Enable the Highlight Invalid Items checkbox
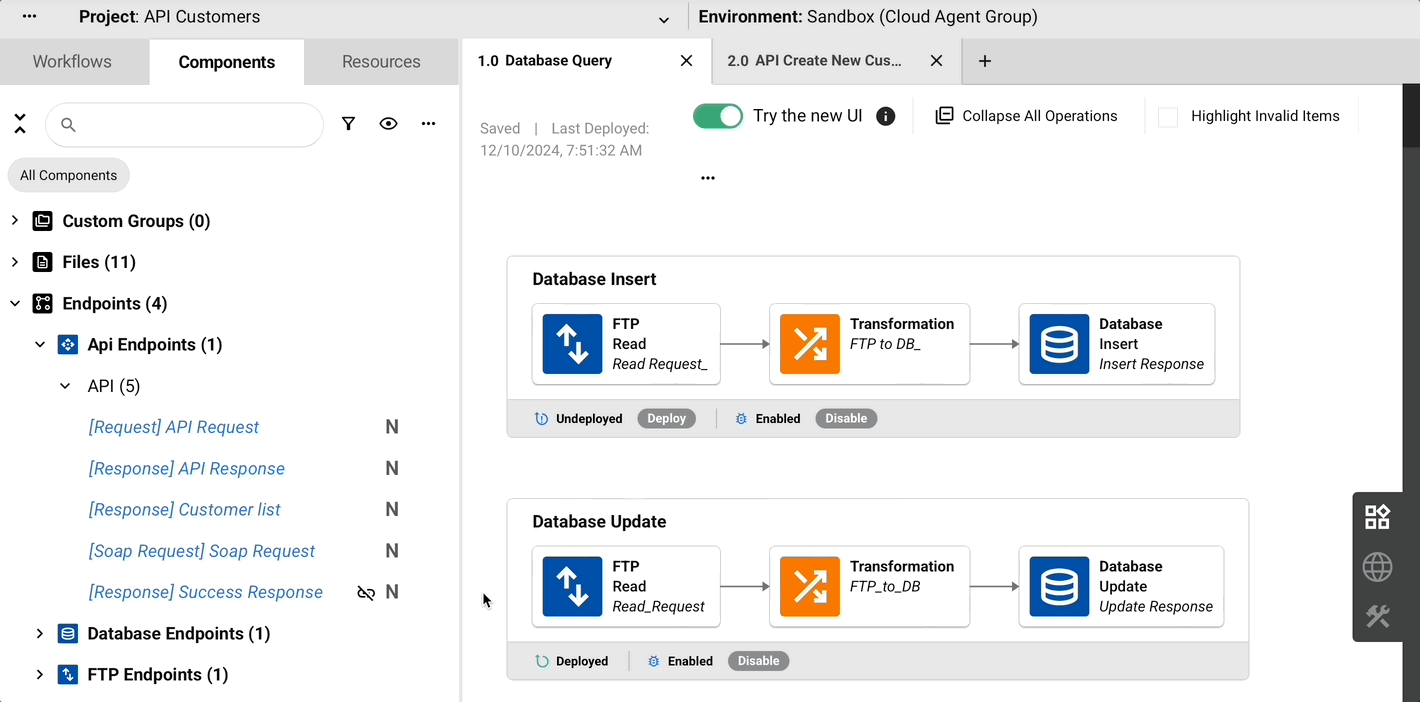The height and width of the screenshot is (702, 1420). (x=1167, y=117)
